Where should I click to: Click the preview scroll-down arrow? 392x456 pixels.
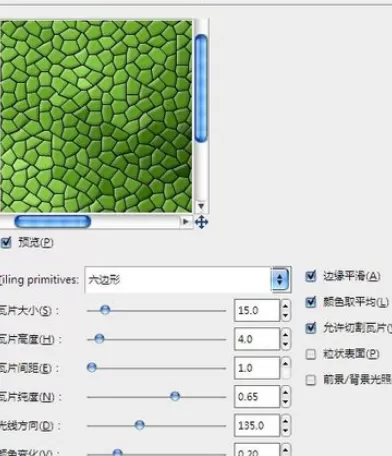pyautogui.click(x=201, y=206)
